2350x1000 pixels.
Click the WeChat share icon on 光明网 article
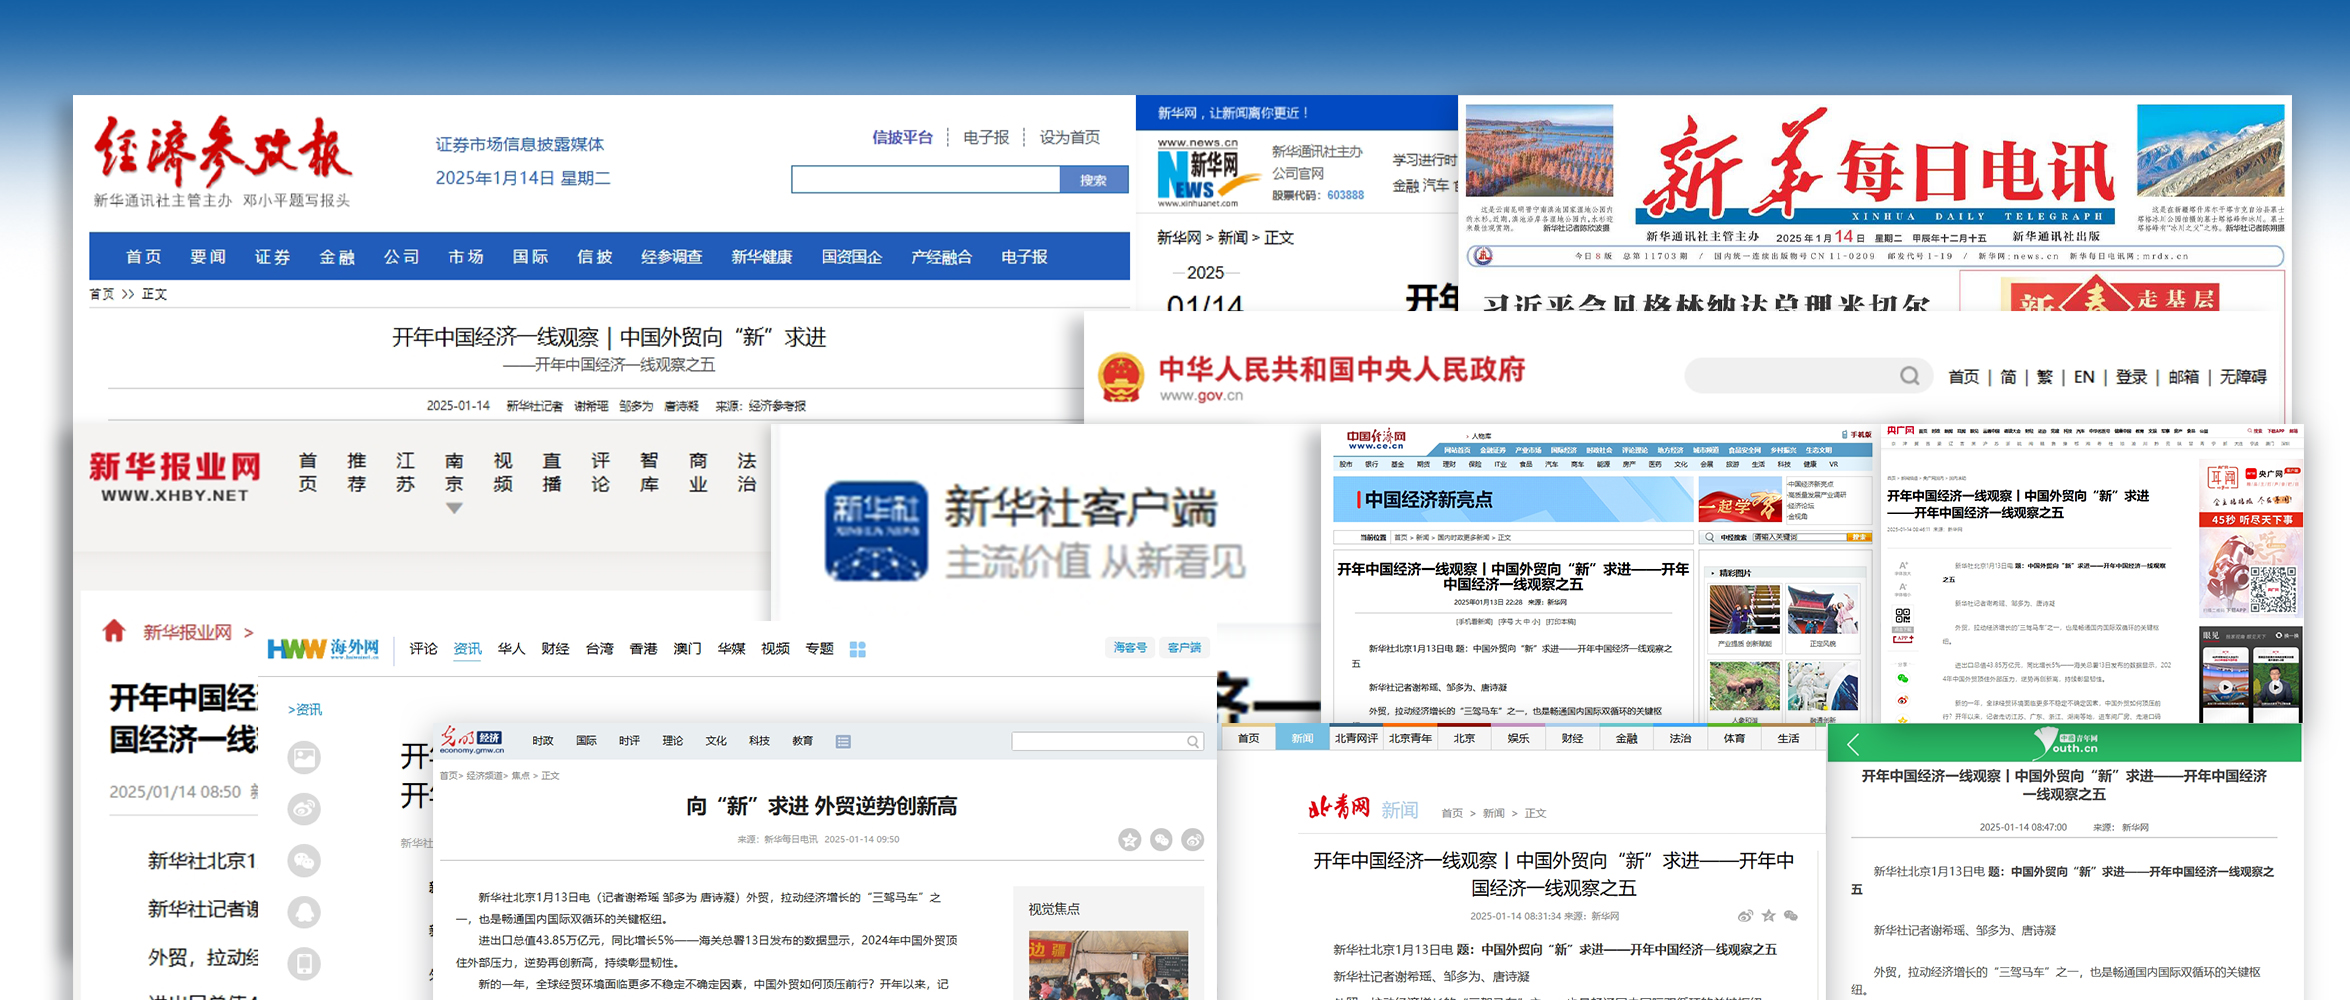coord(1161,840)
